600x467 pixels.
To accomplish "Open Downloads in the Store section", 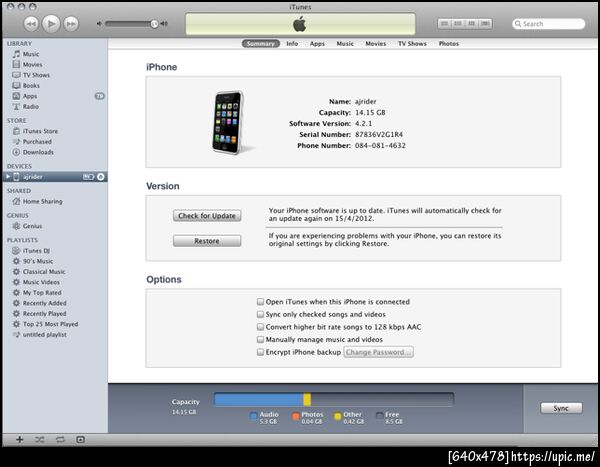I will (33, 152).
